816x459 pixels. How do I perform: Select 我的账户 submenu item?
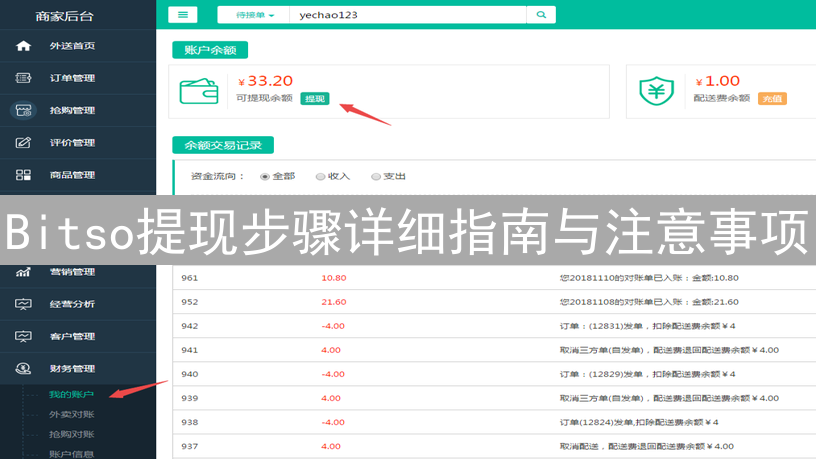(71, 394)
